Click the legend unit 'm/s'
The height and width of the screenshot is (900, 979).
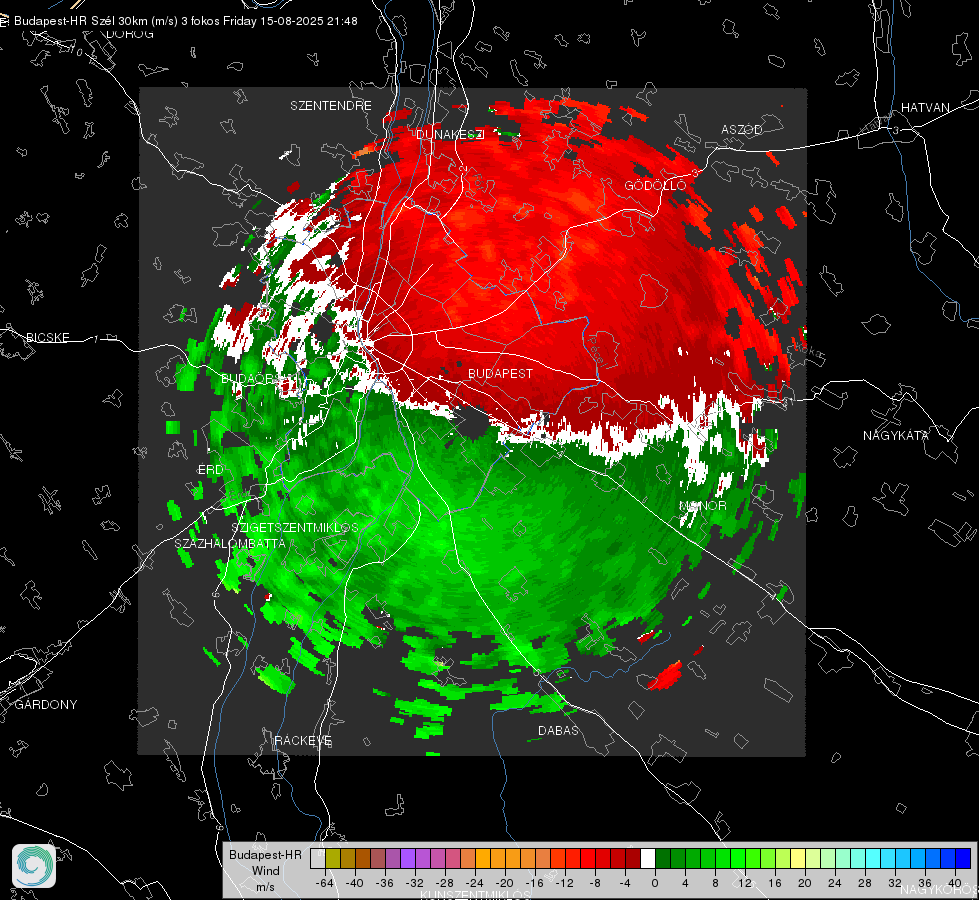click(265, 886)
